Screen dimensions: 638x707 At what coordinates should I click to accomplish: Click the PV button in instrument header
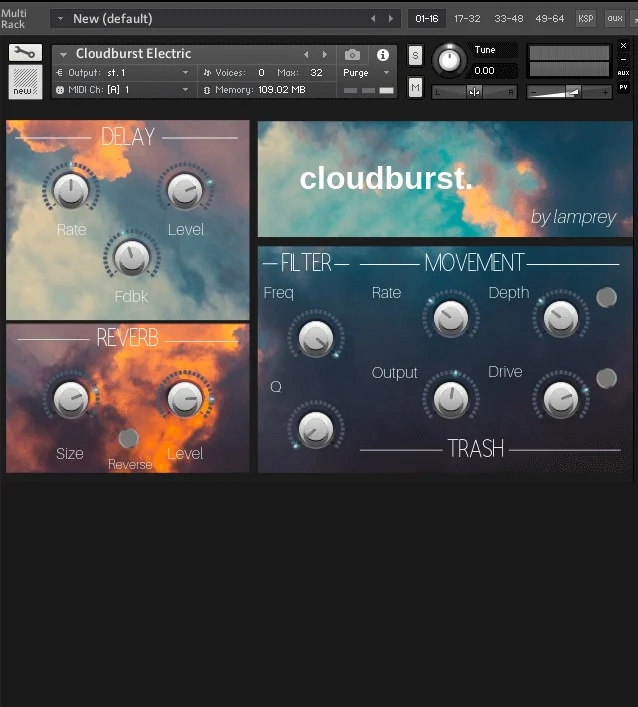624,87
